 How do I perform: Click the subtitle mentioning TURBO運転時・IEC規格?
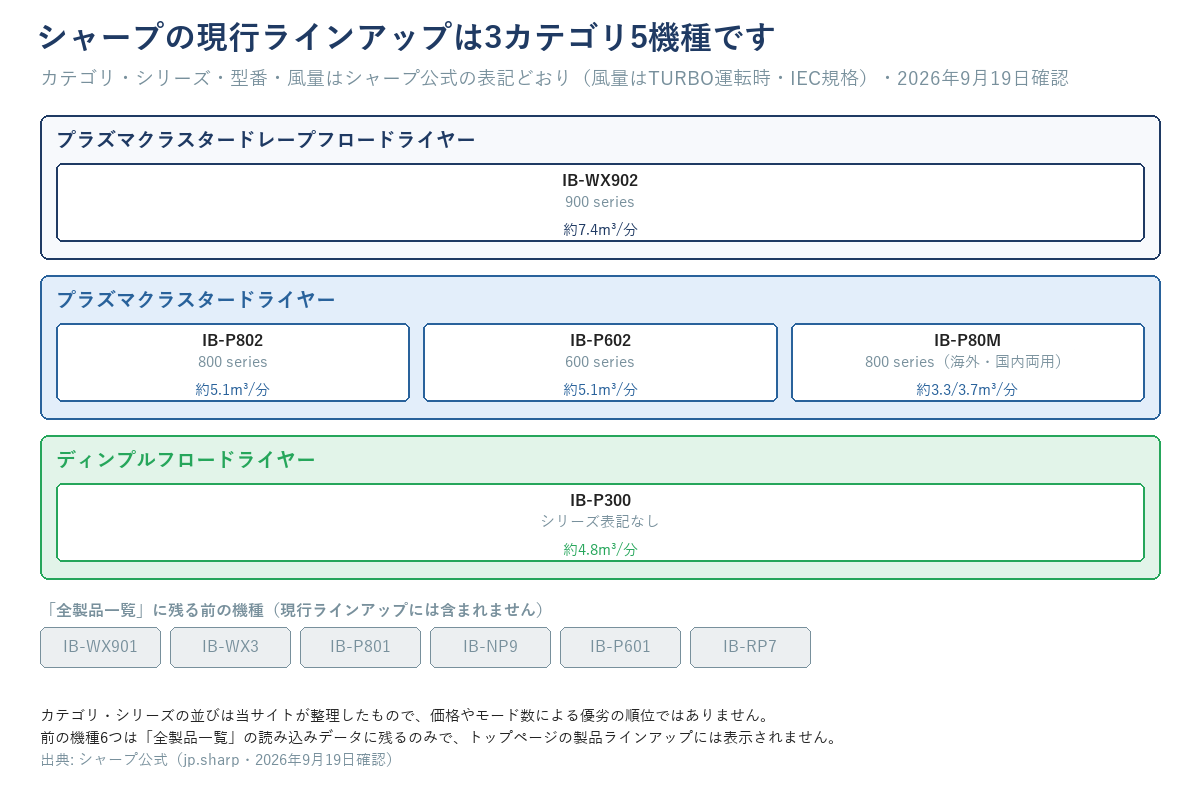555,78
